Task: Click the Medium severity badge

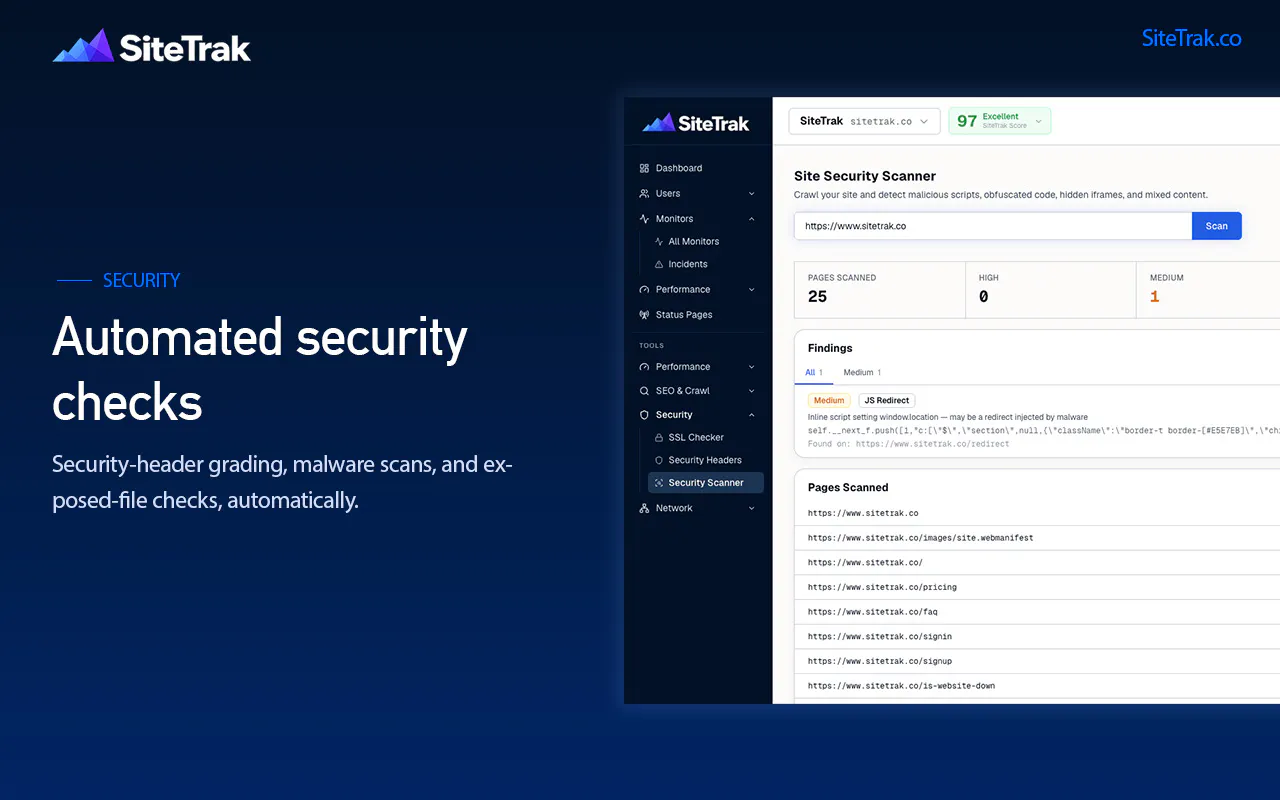Action: click(829, 400)
